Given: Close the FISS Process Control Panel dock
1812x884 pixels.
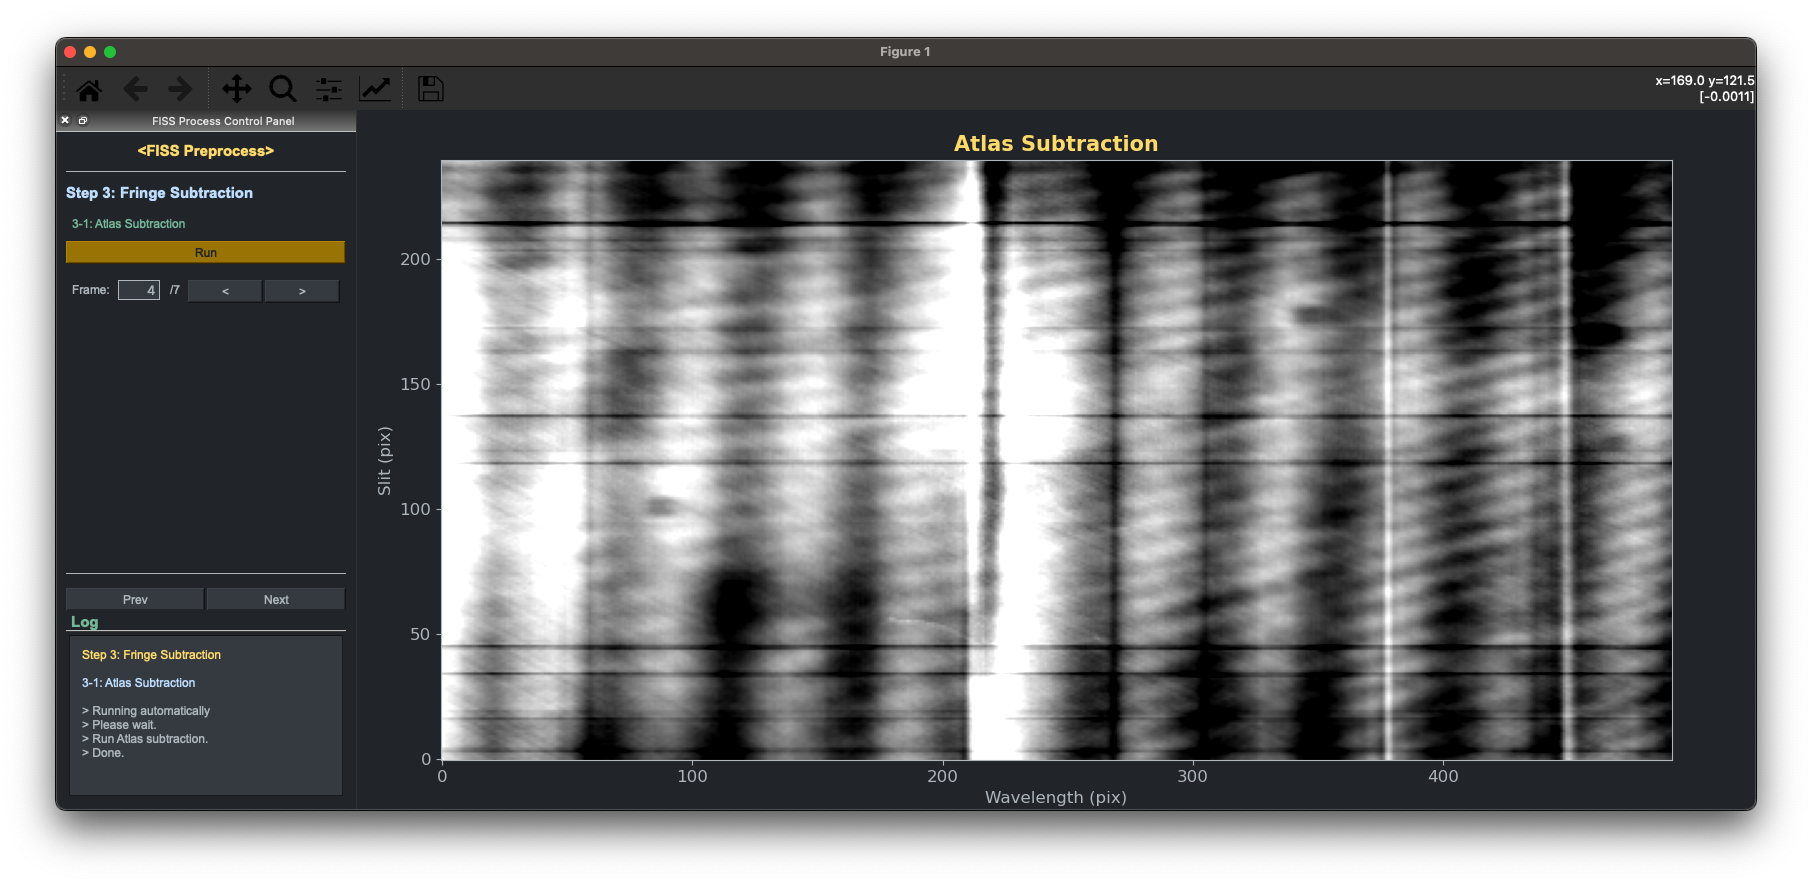Looking at the screenshot, I should tap(65, 120).
